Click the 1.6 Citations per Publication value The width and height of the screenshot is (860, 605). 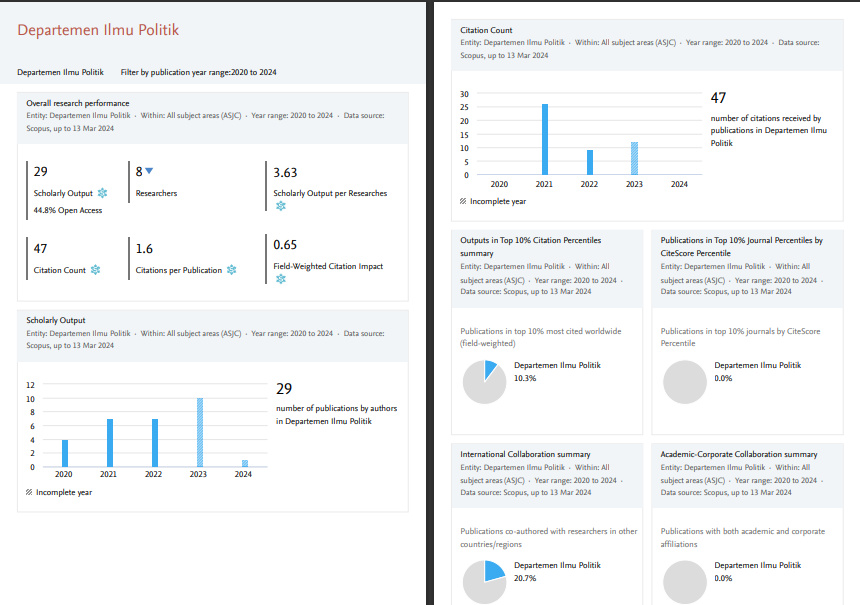click(x=144, y=248)
